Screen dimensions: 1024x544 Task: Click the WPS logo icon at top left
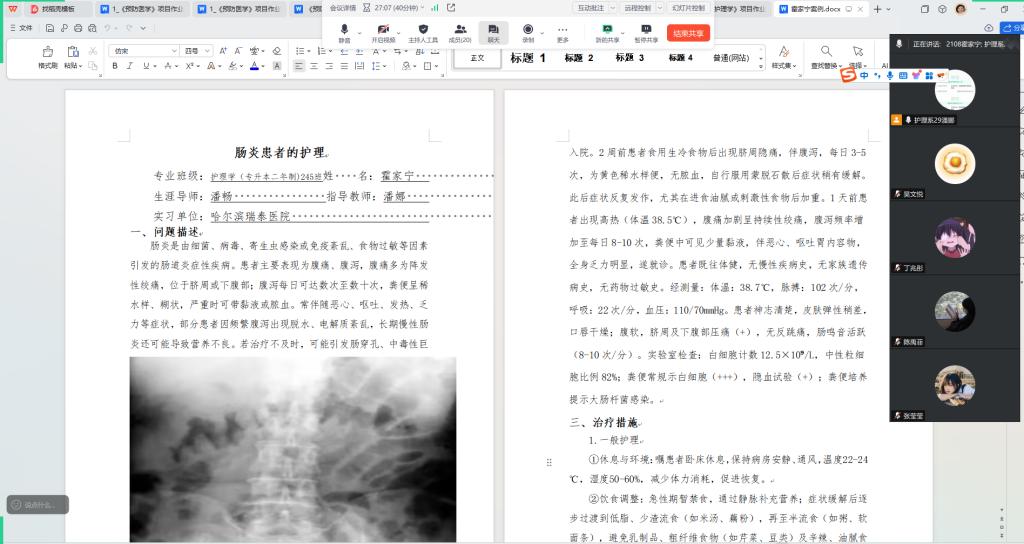coord(13,8)
